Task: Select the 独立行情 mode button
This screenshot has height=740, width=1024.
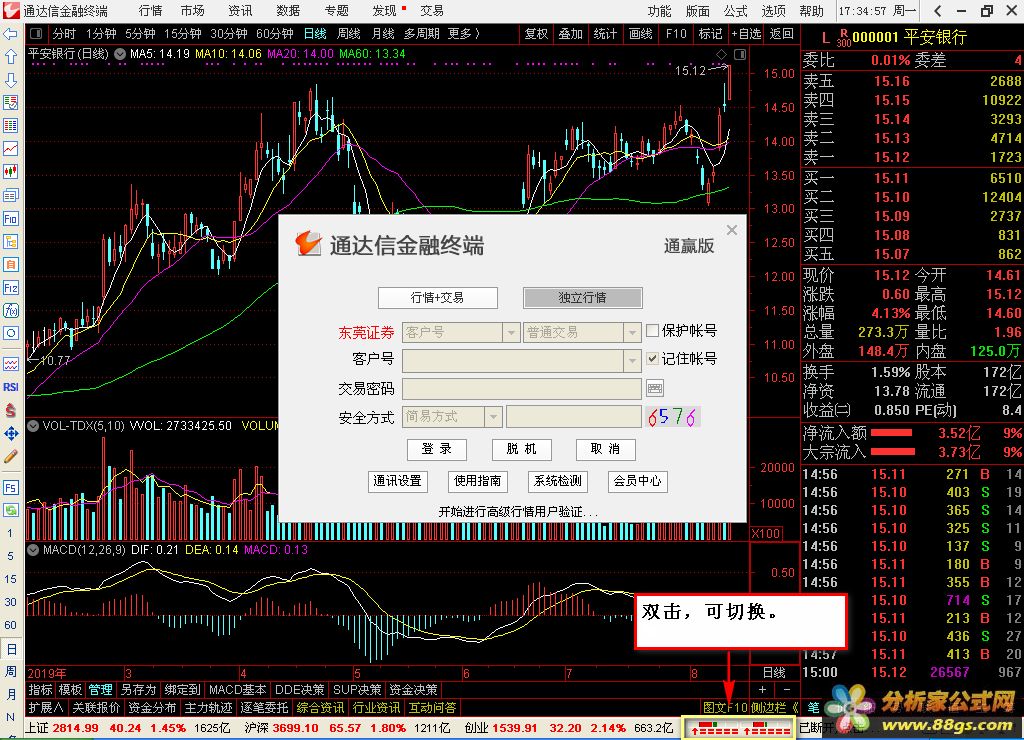Action: 583,298
